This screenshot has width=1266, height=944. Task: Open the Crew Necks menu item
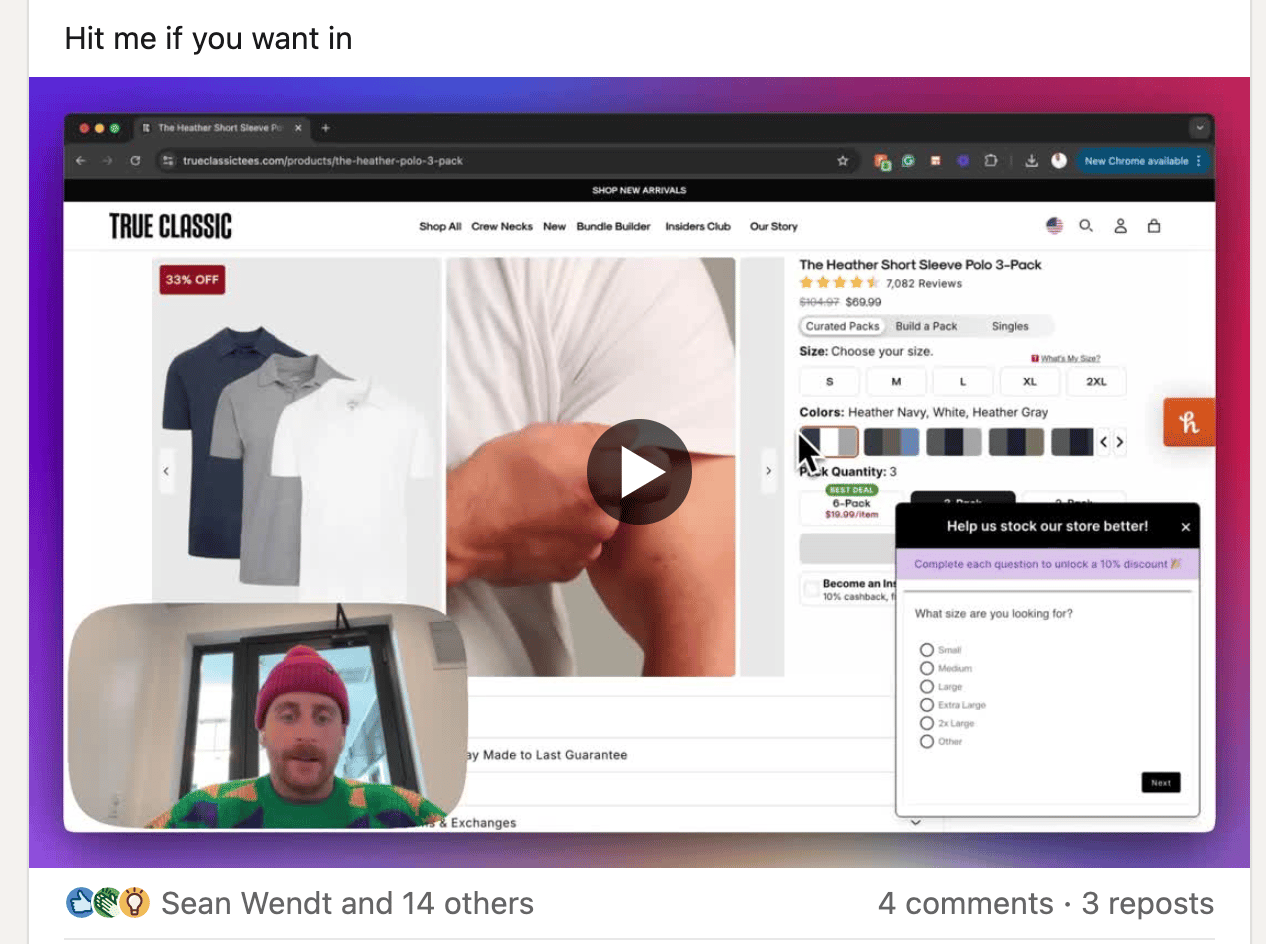(x=502, y=227)
